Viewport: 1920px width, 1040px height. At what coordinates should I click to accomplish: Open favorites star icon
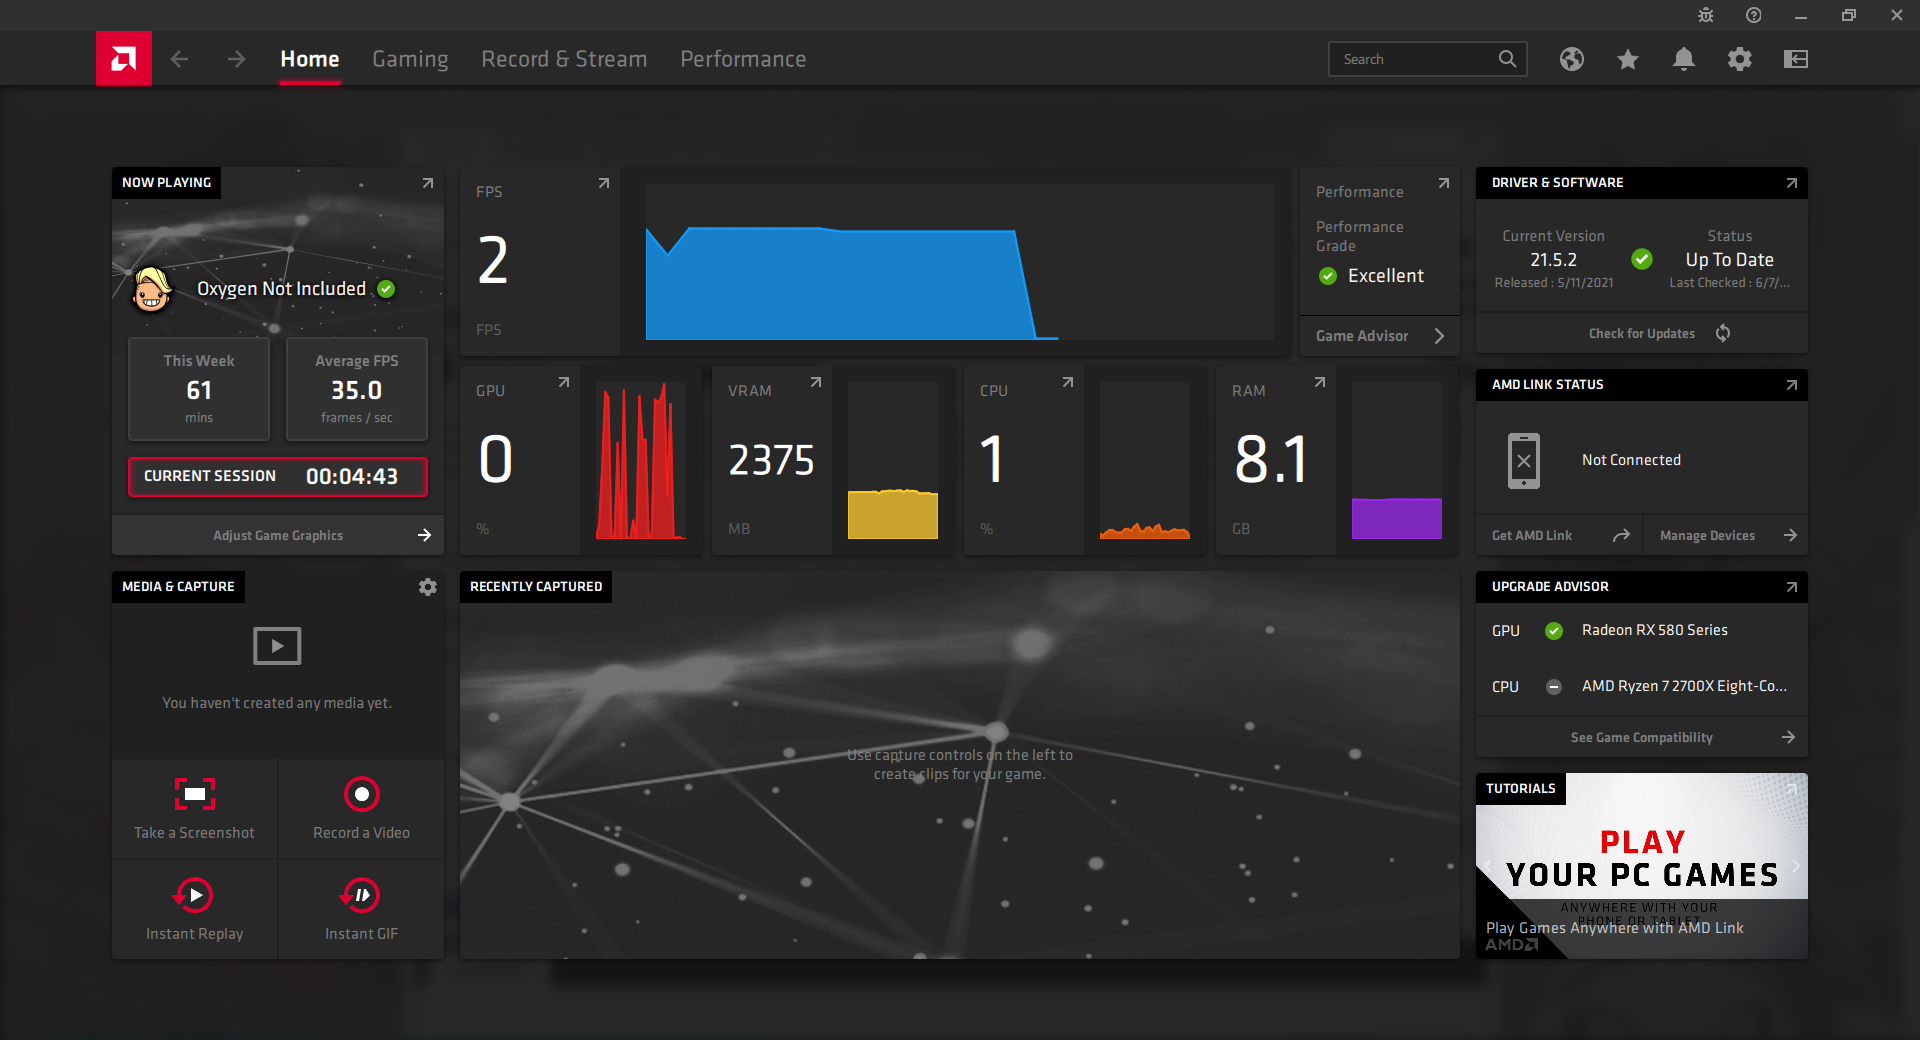pyautogui.click(x=1627, y=59)
